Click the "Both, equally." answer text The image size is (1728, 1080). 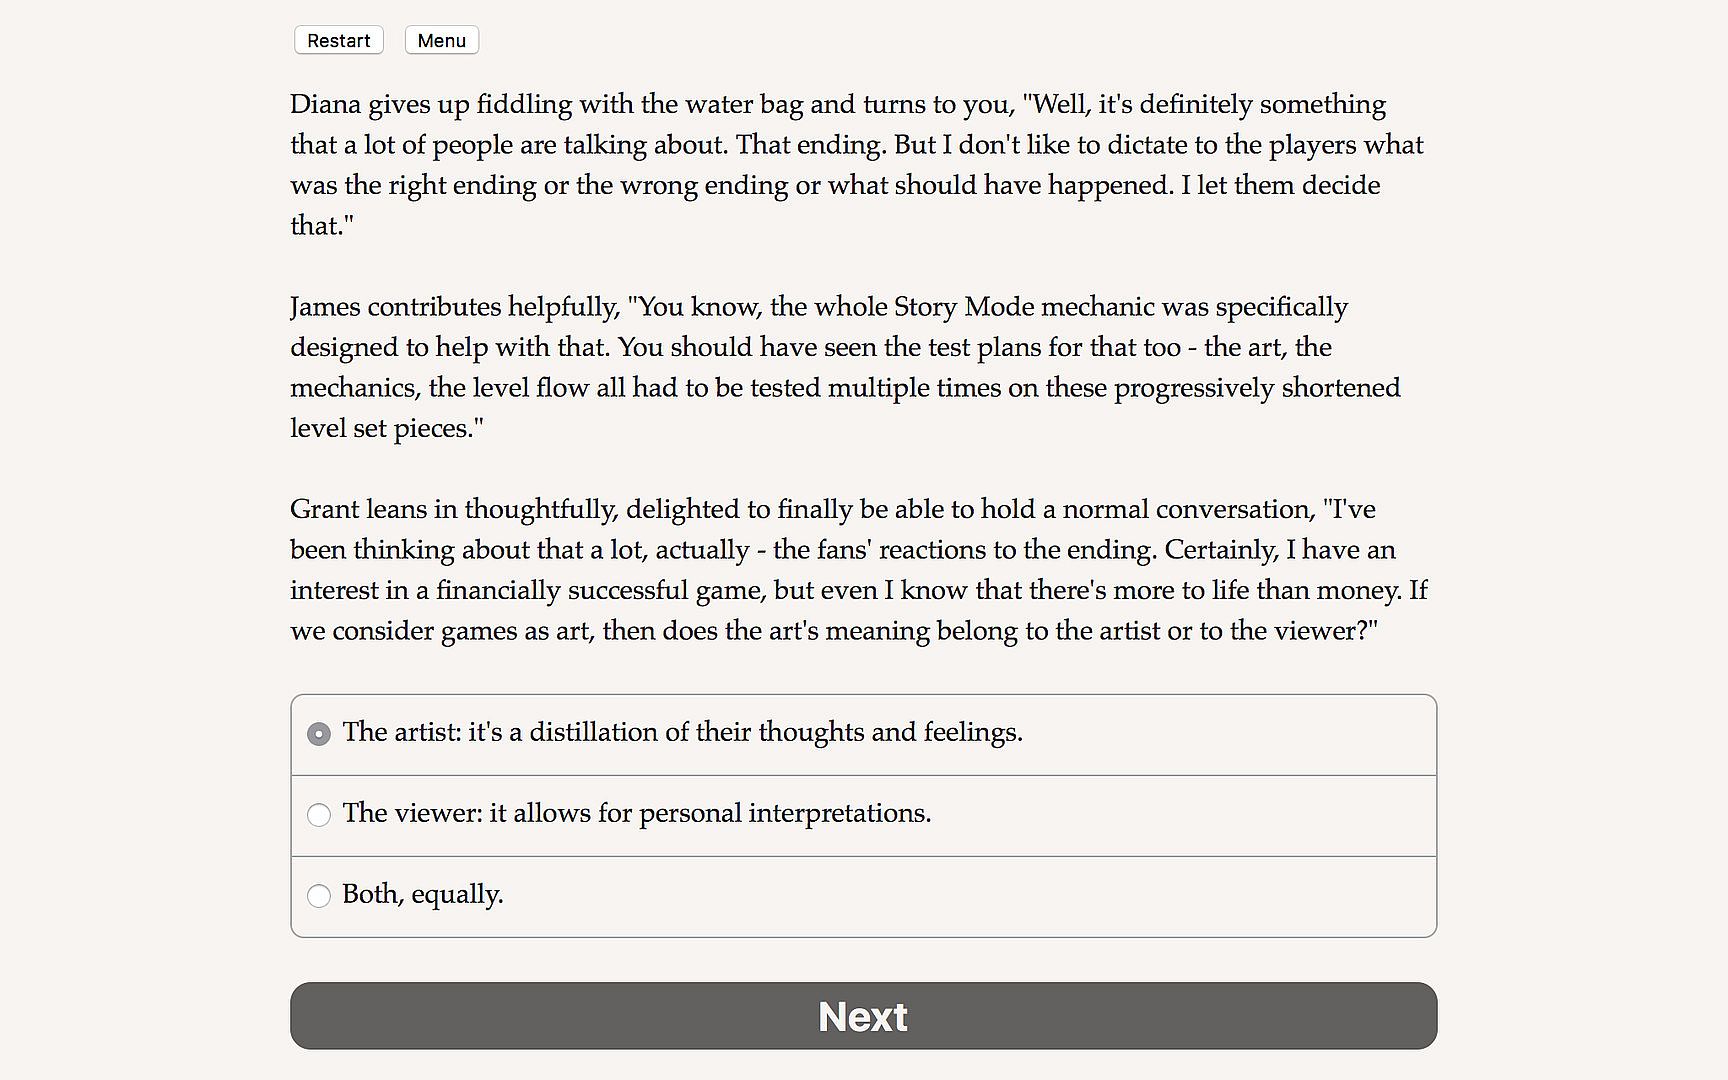pyautogui.click(x=422, y=895)
